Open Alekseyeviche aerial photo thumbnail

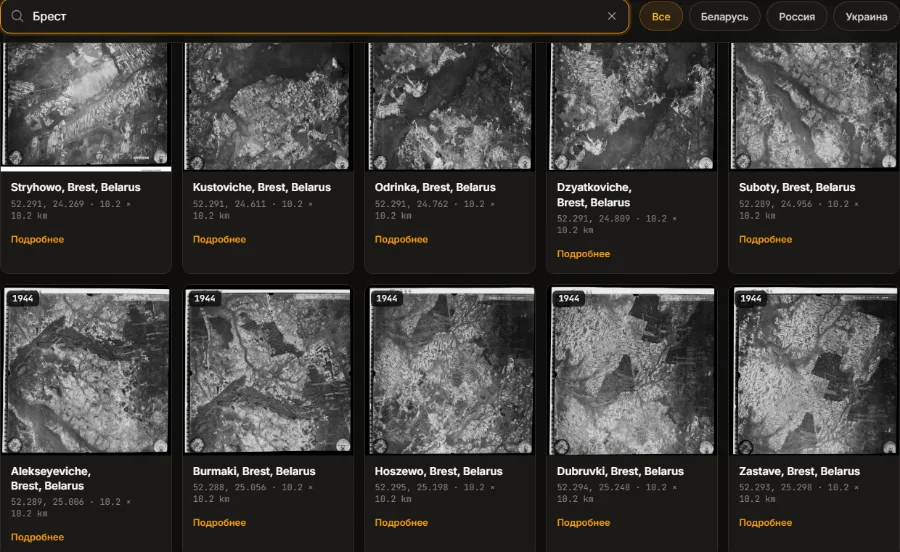[86, 371]
